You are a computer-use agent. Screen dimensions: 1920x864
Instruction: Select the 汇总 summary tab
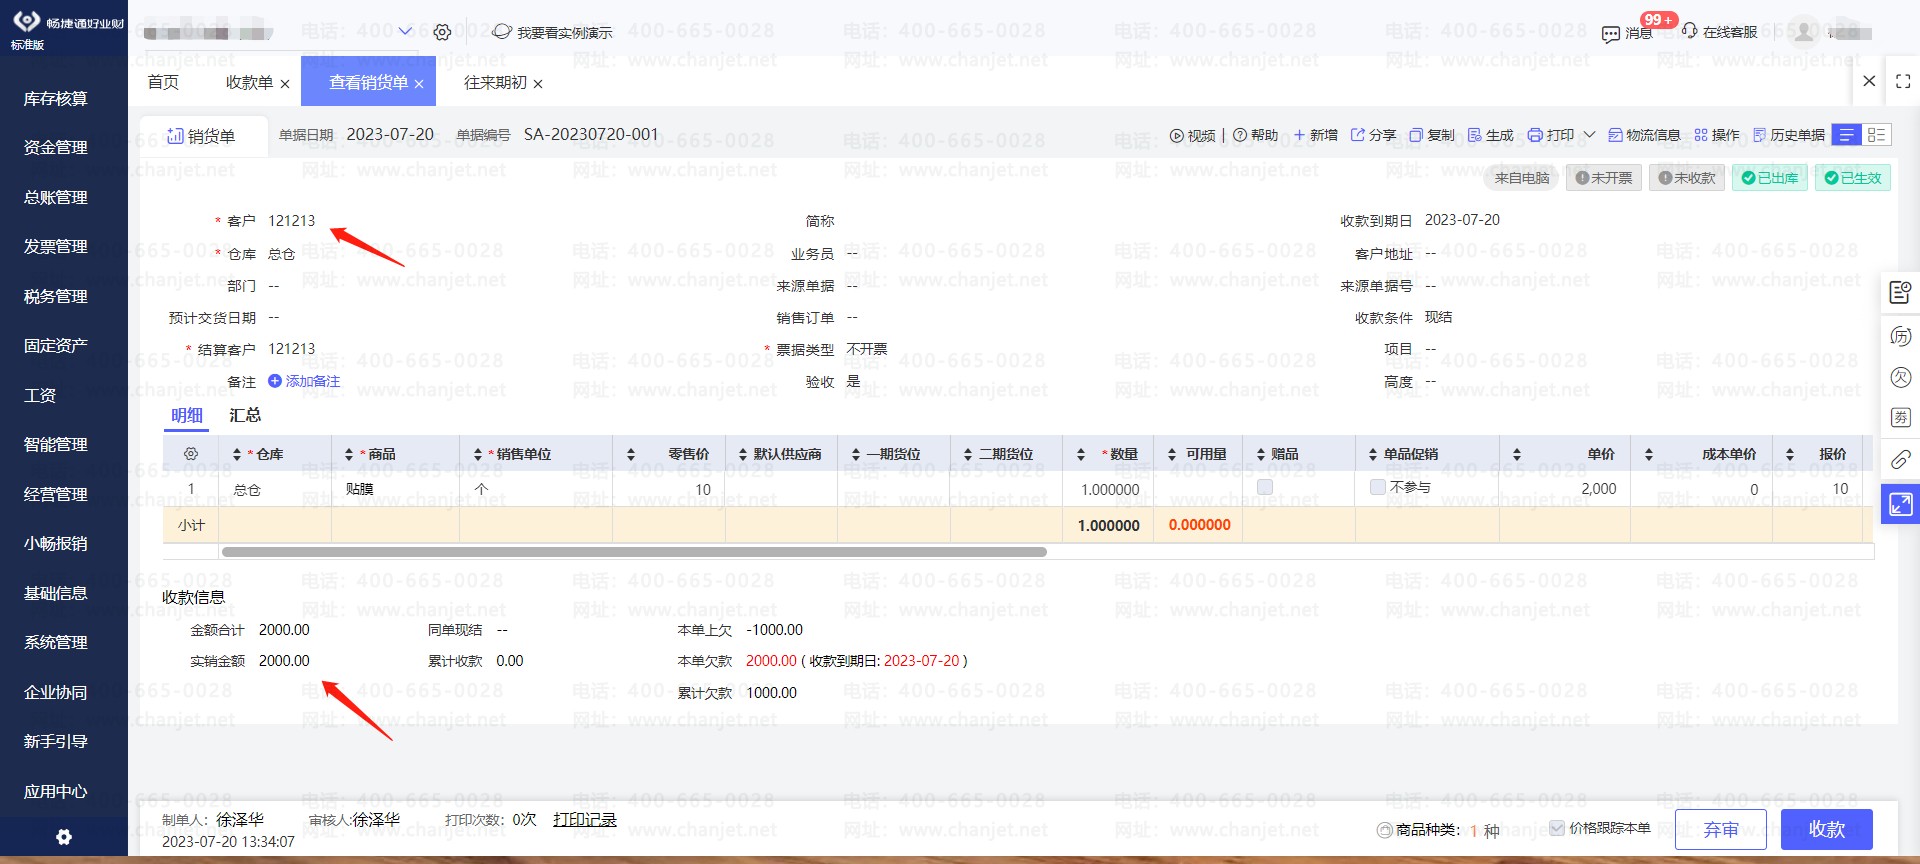245,415
